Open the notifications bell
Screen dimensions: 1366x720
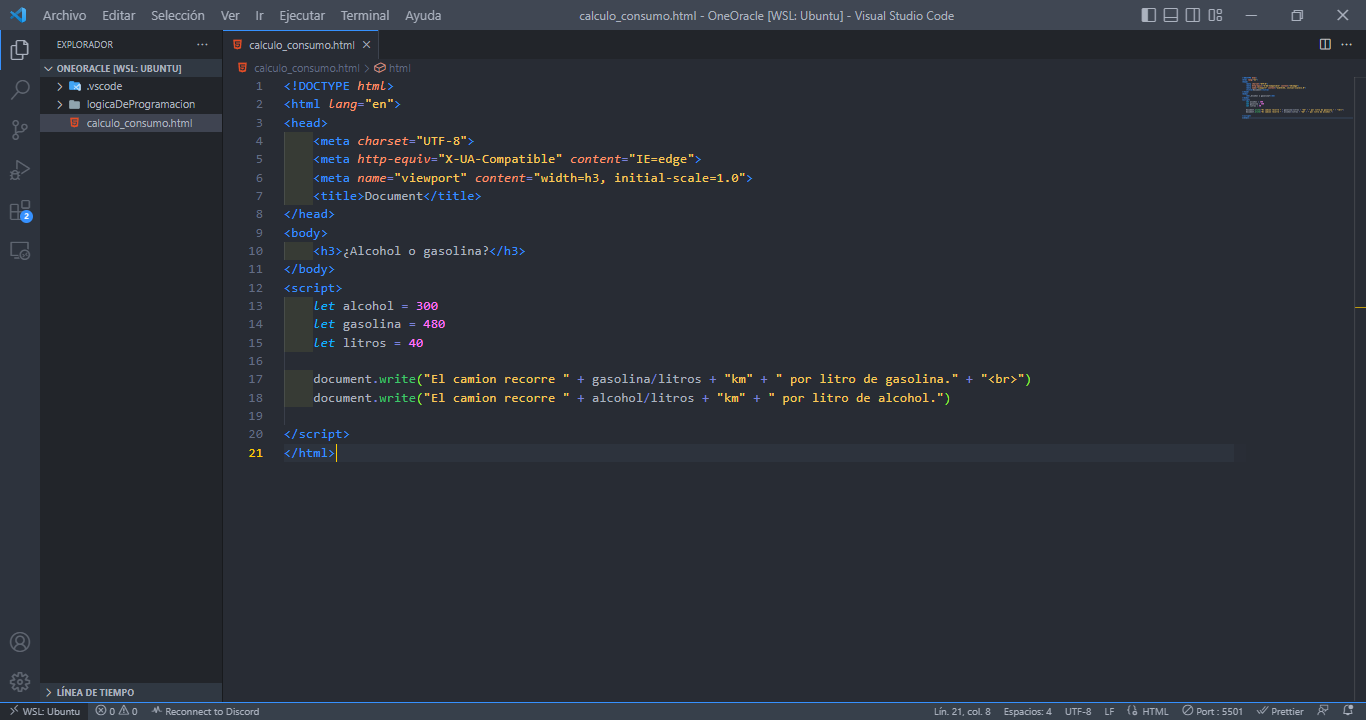[1347, 711]
